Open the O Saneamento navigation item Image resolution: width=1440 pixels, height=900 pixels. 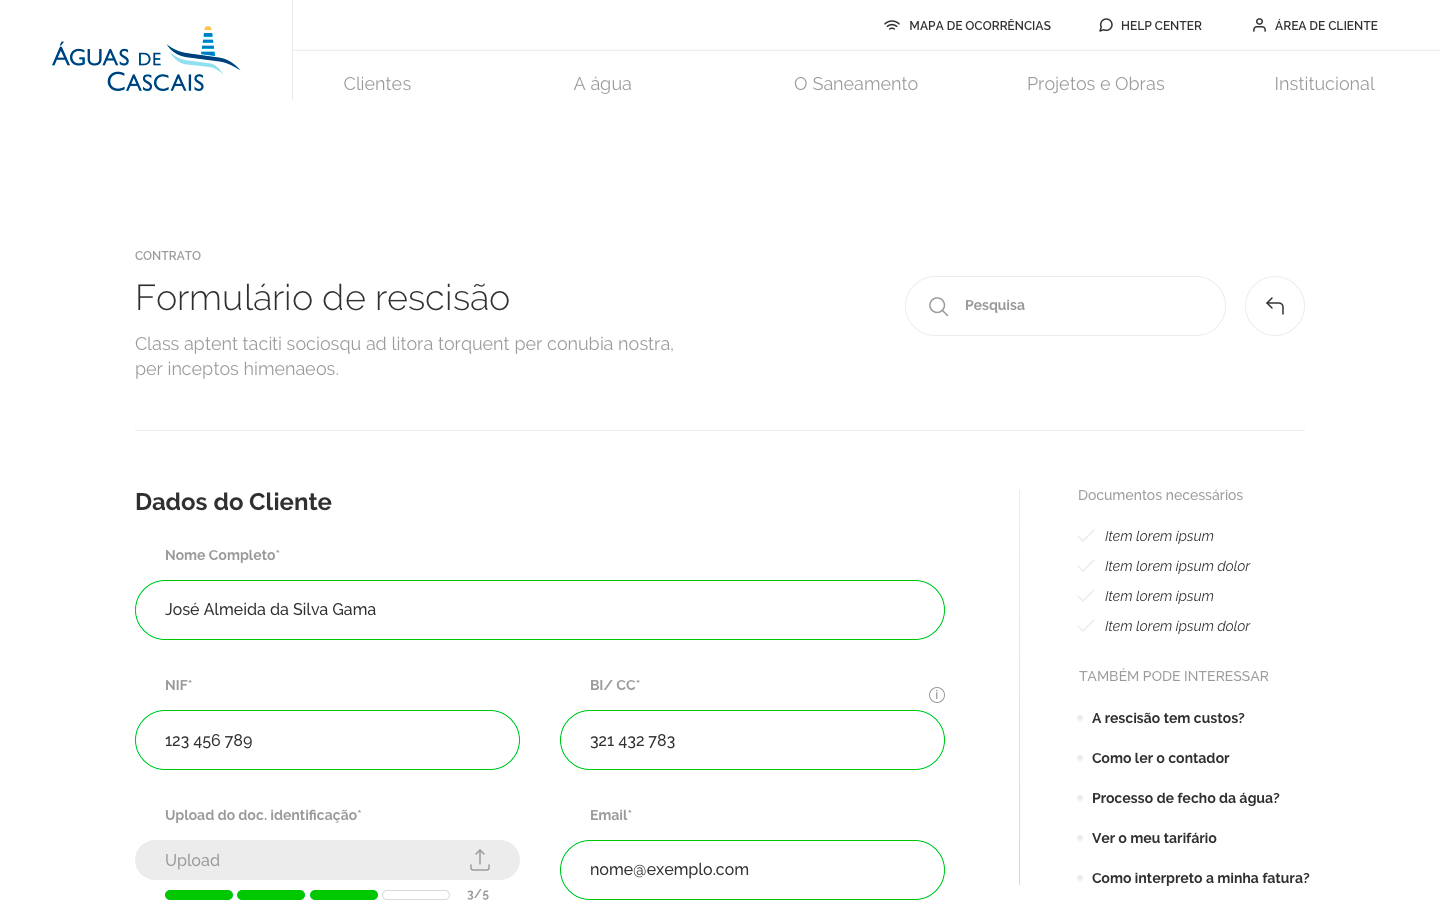click(855, 84)
